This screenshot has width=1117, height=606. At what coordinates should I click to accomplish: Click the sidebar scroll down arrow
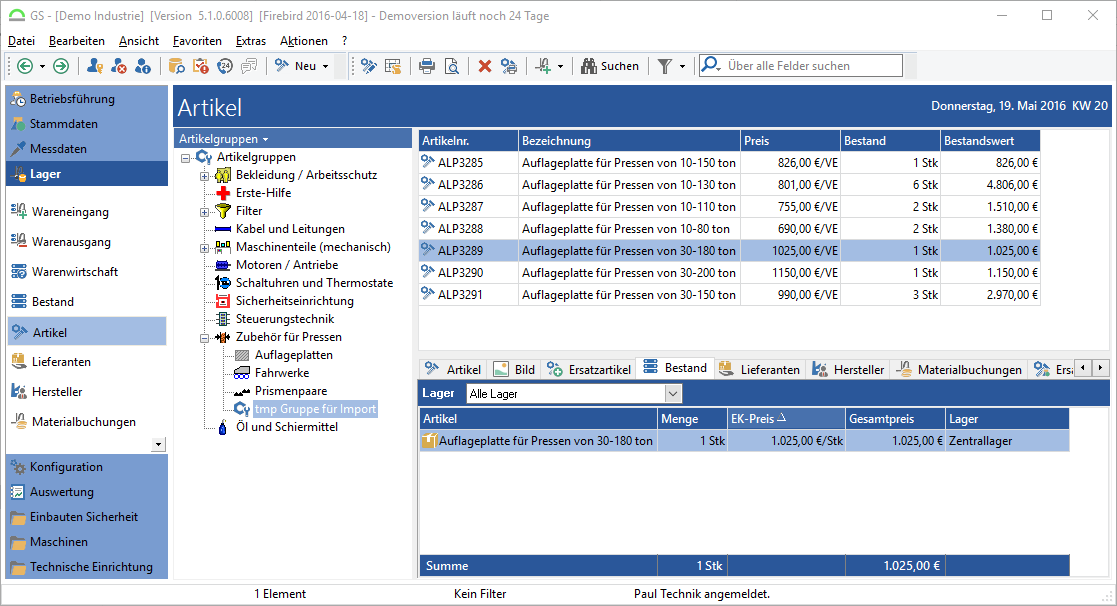tap(158, 444)
